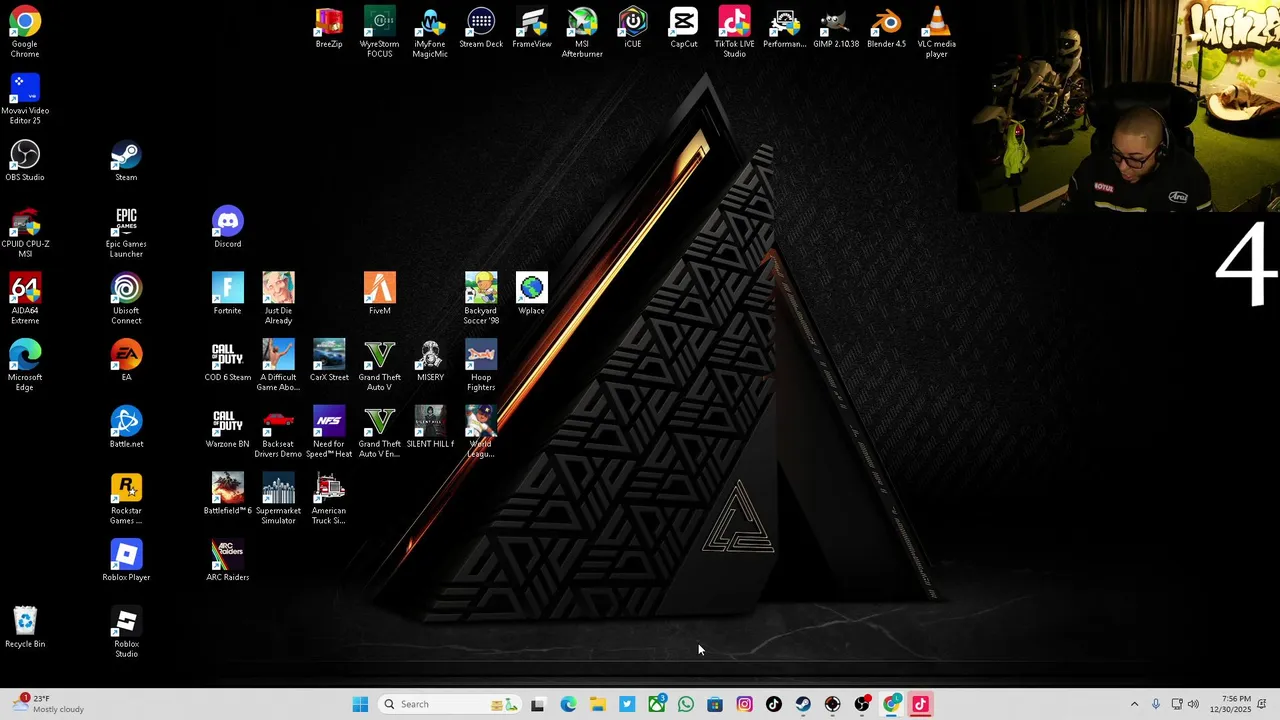Select the Wplace desktop shortcut
This screenshot has width=1280, height=720.
(531, 294)
